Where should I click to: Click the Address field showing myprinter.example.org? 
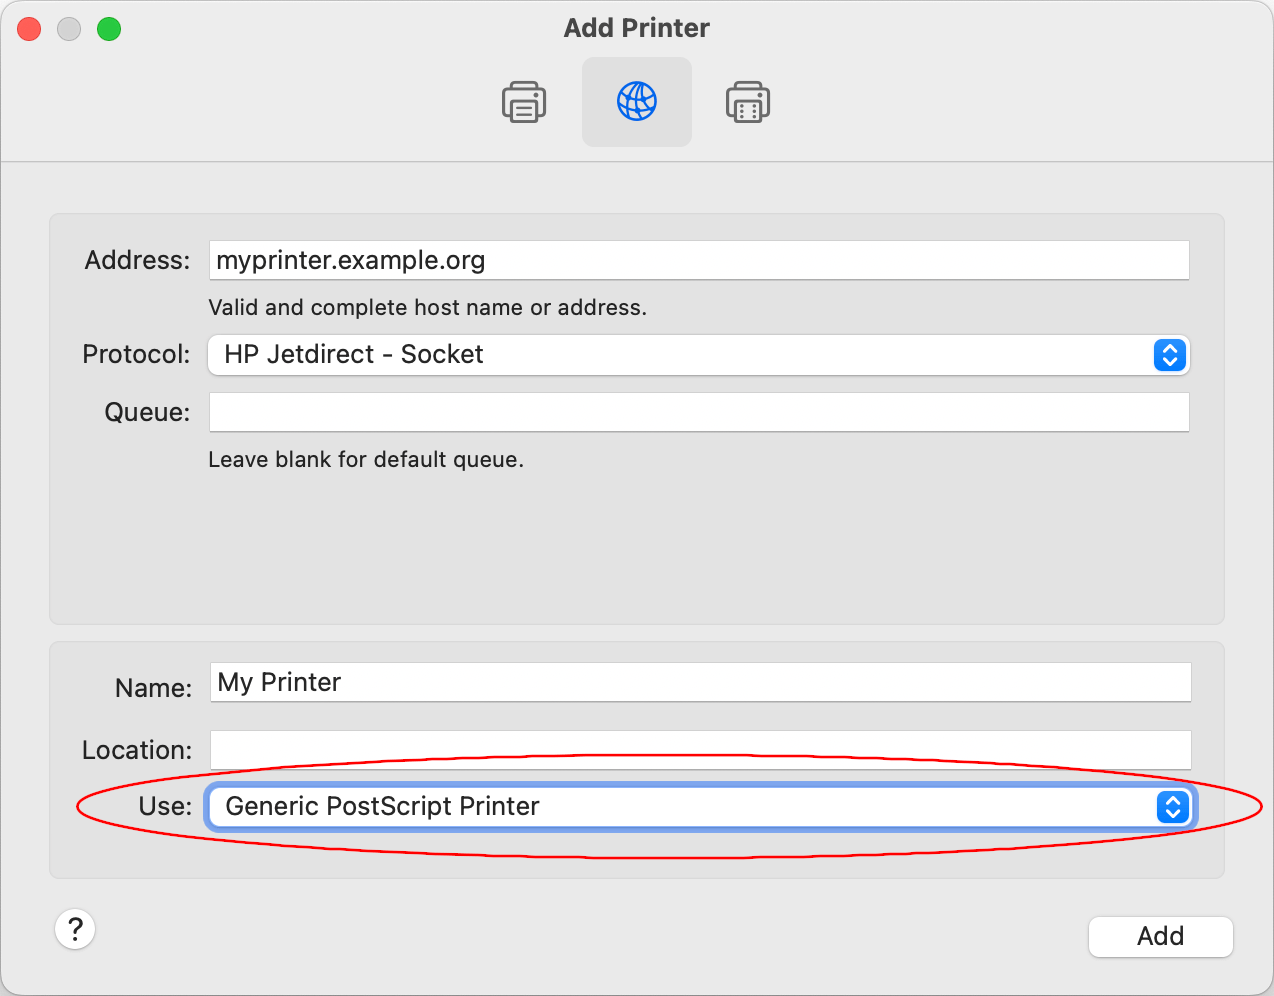pos(697,259)
